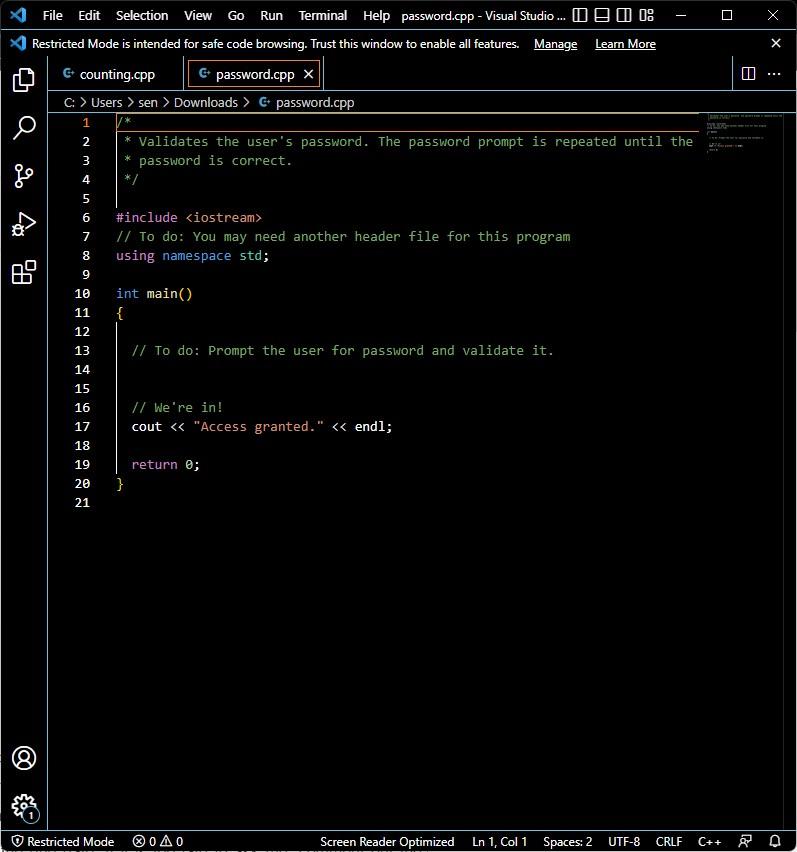Open the Explorer view in activity bar
Viewport: 797px width, 852px height.
pyautogui.click(x=23, y=80)
